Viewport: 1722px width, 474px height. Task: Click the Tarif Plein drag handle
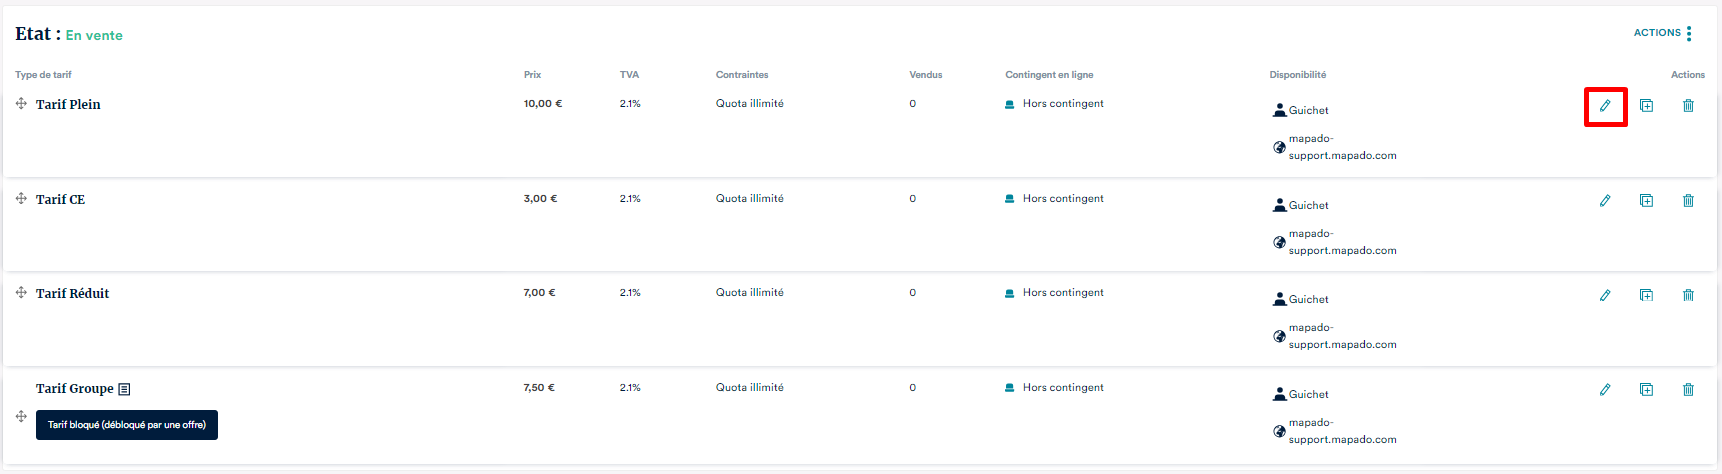click(21, 103)
